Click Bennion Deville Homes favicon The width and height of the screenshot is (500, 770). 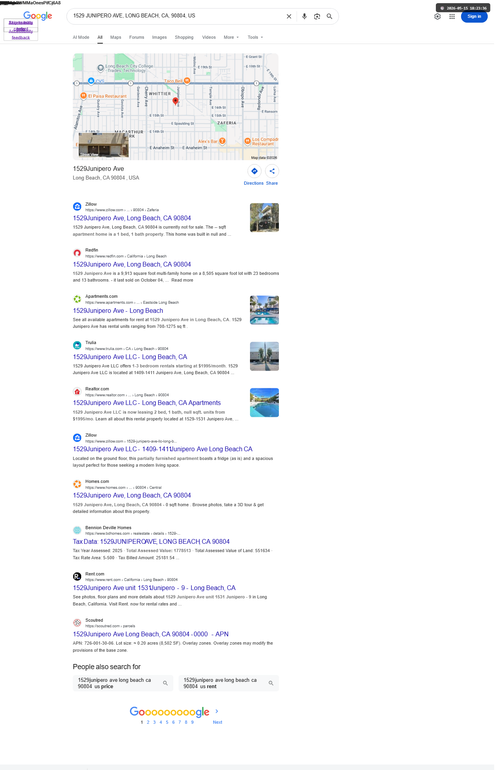(x=77, y=530)
